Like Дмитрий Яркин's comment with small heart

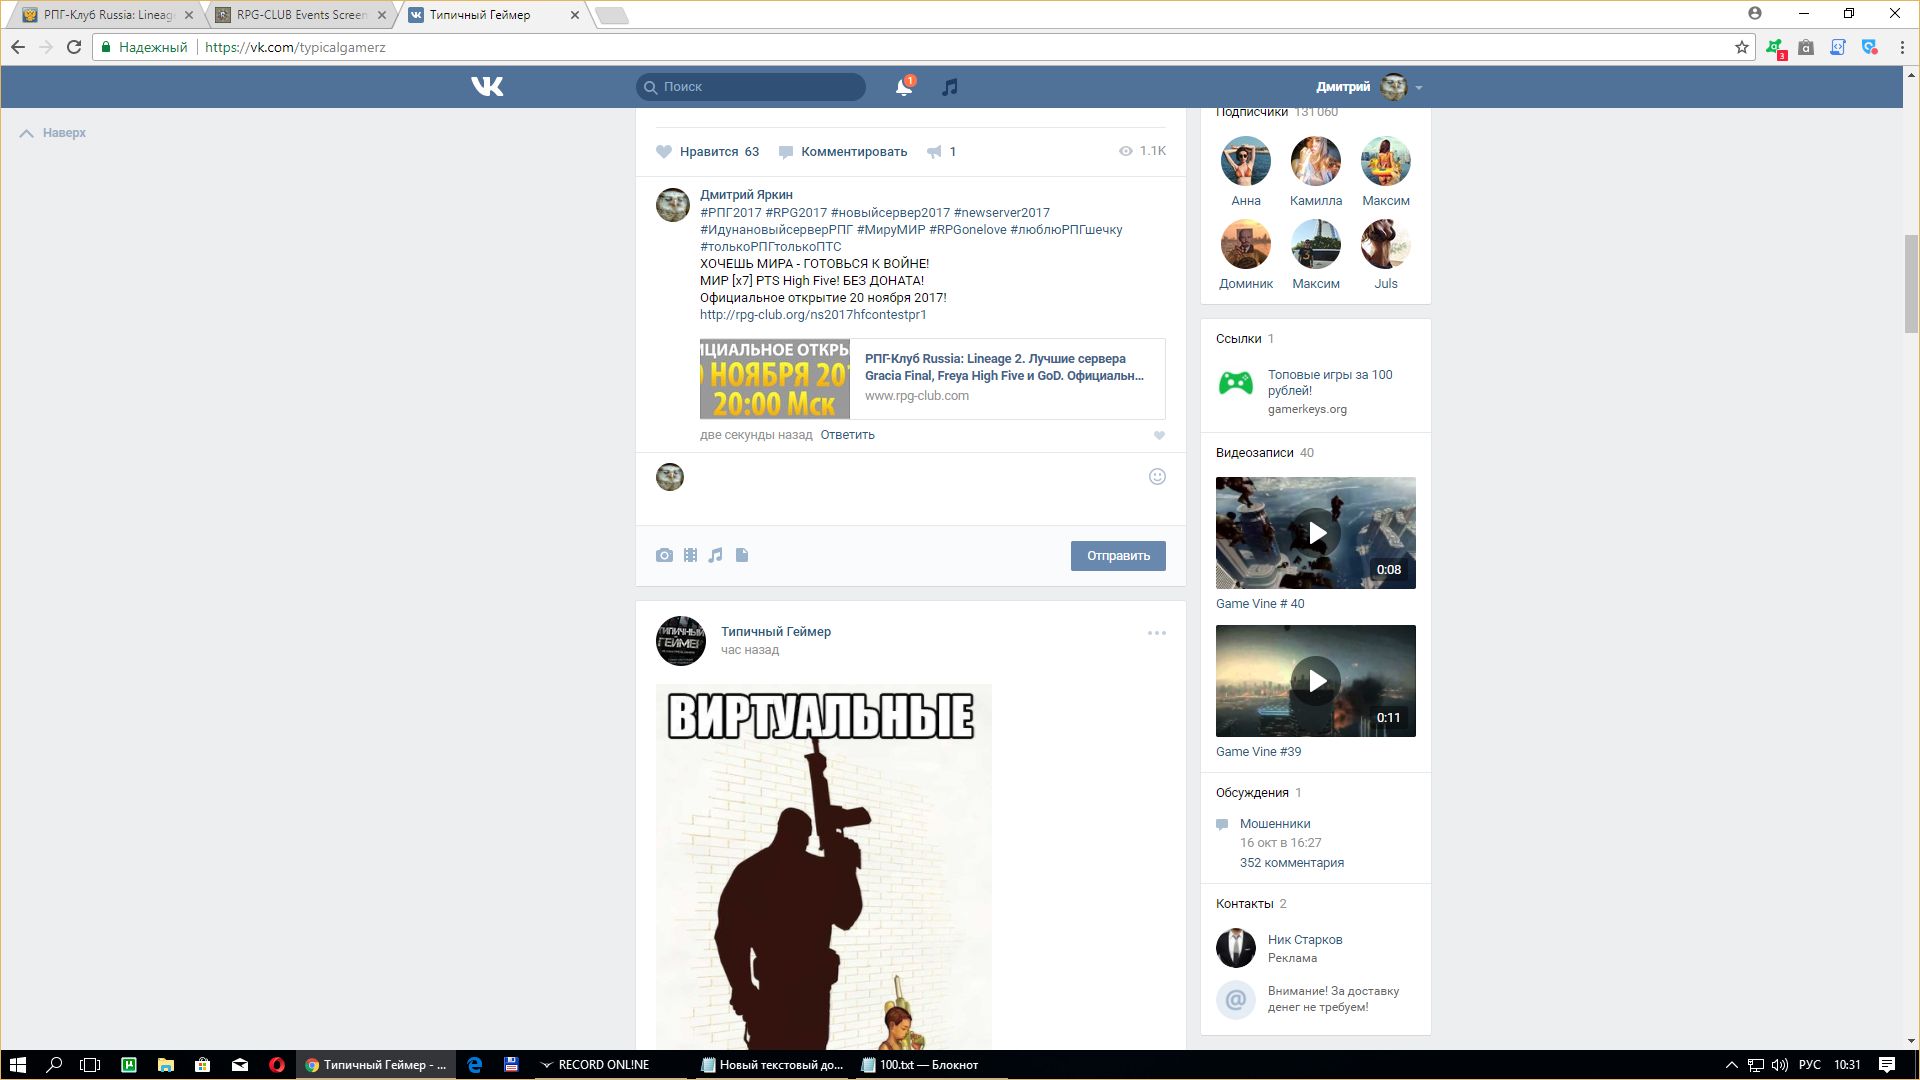(1159, 435)
